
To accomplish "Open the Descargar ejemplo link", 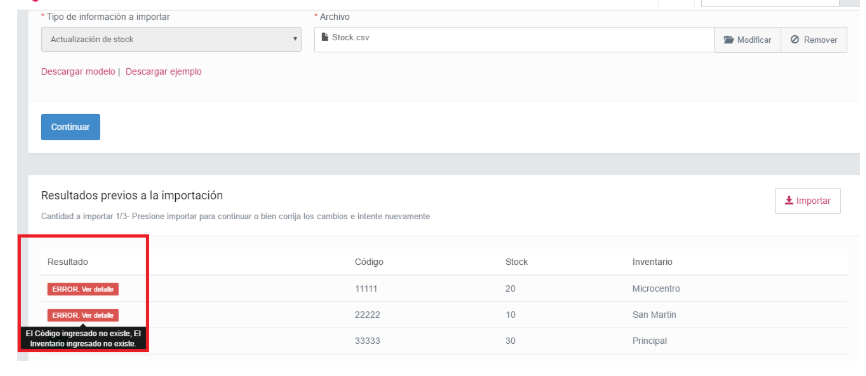I will (x=163, y=72).
